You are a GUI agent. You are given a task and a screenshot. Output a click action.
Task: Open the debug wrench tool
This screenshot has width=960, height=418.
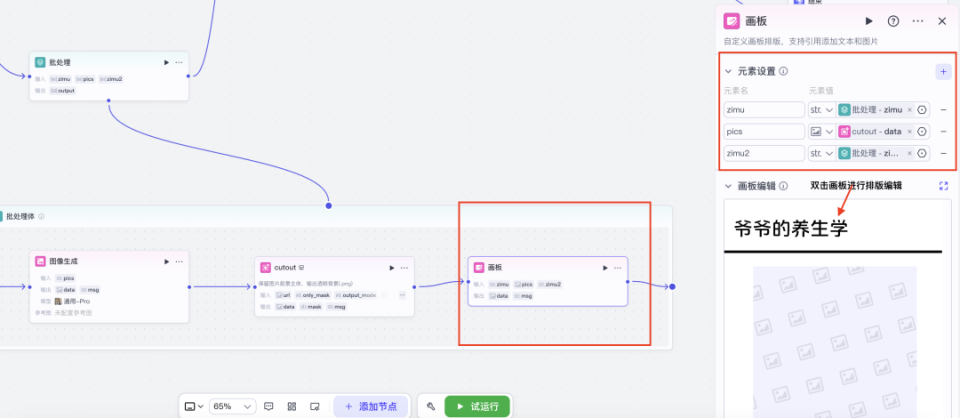[x=431, y=406]
